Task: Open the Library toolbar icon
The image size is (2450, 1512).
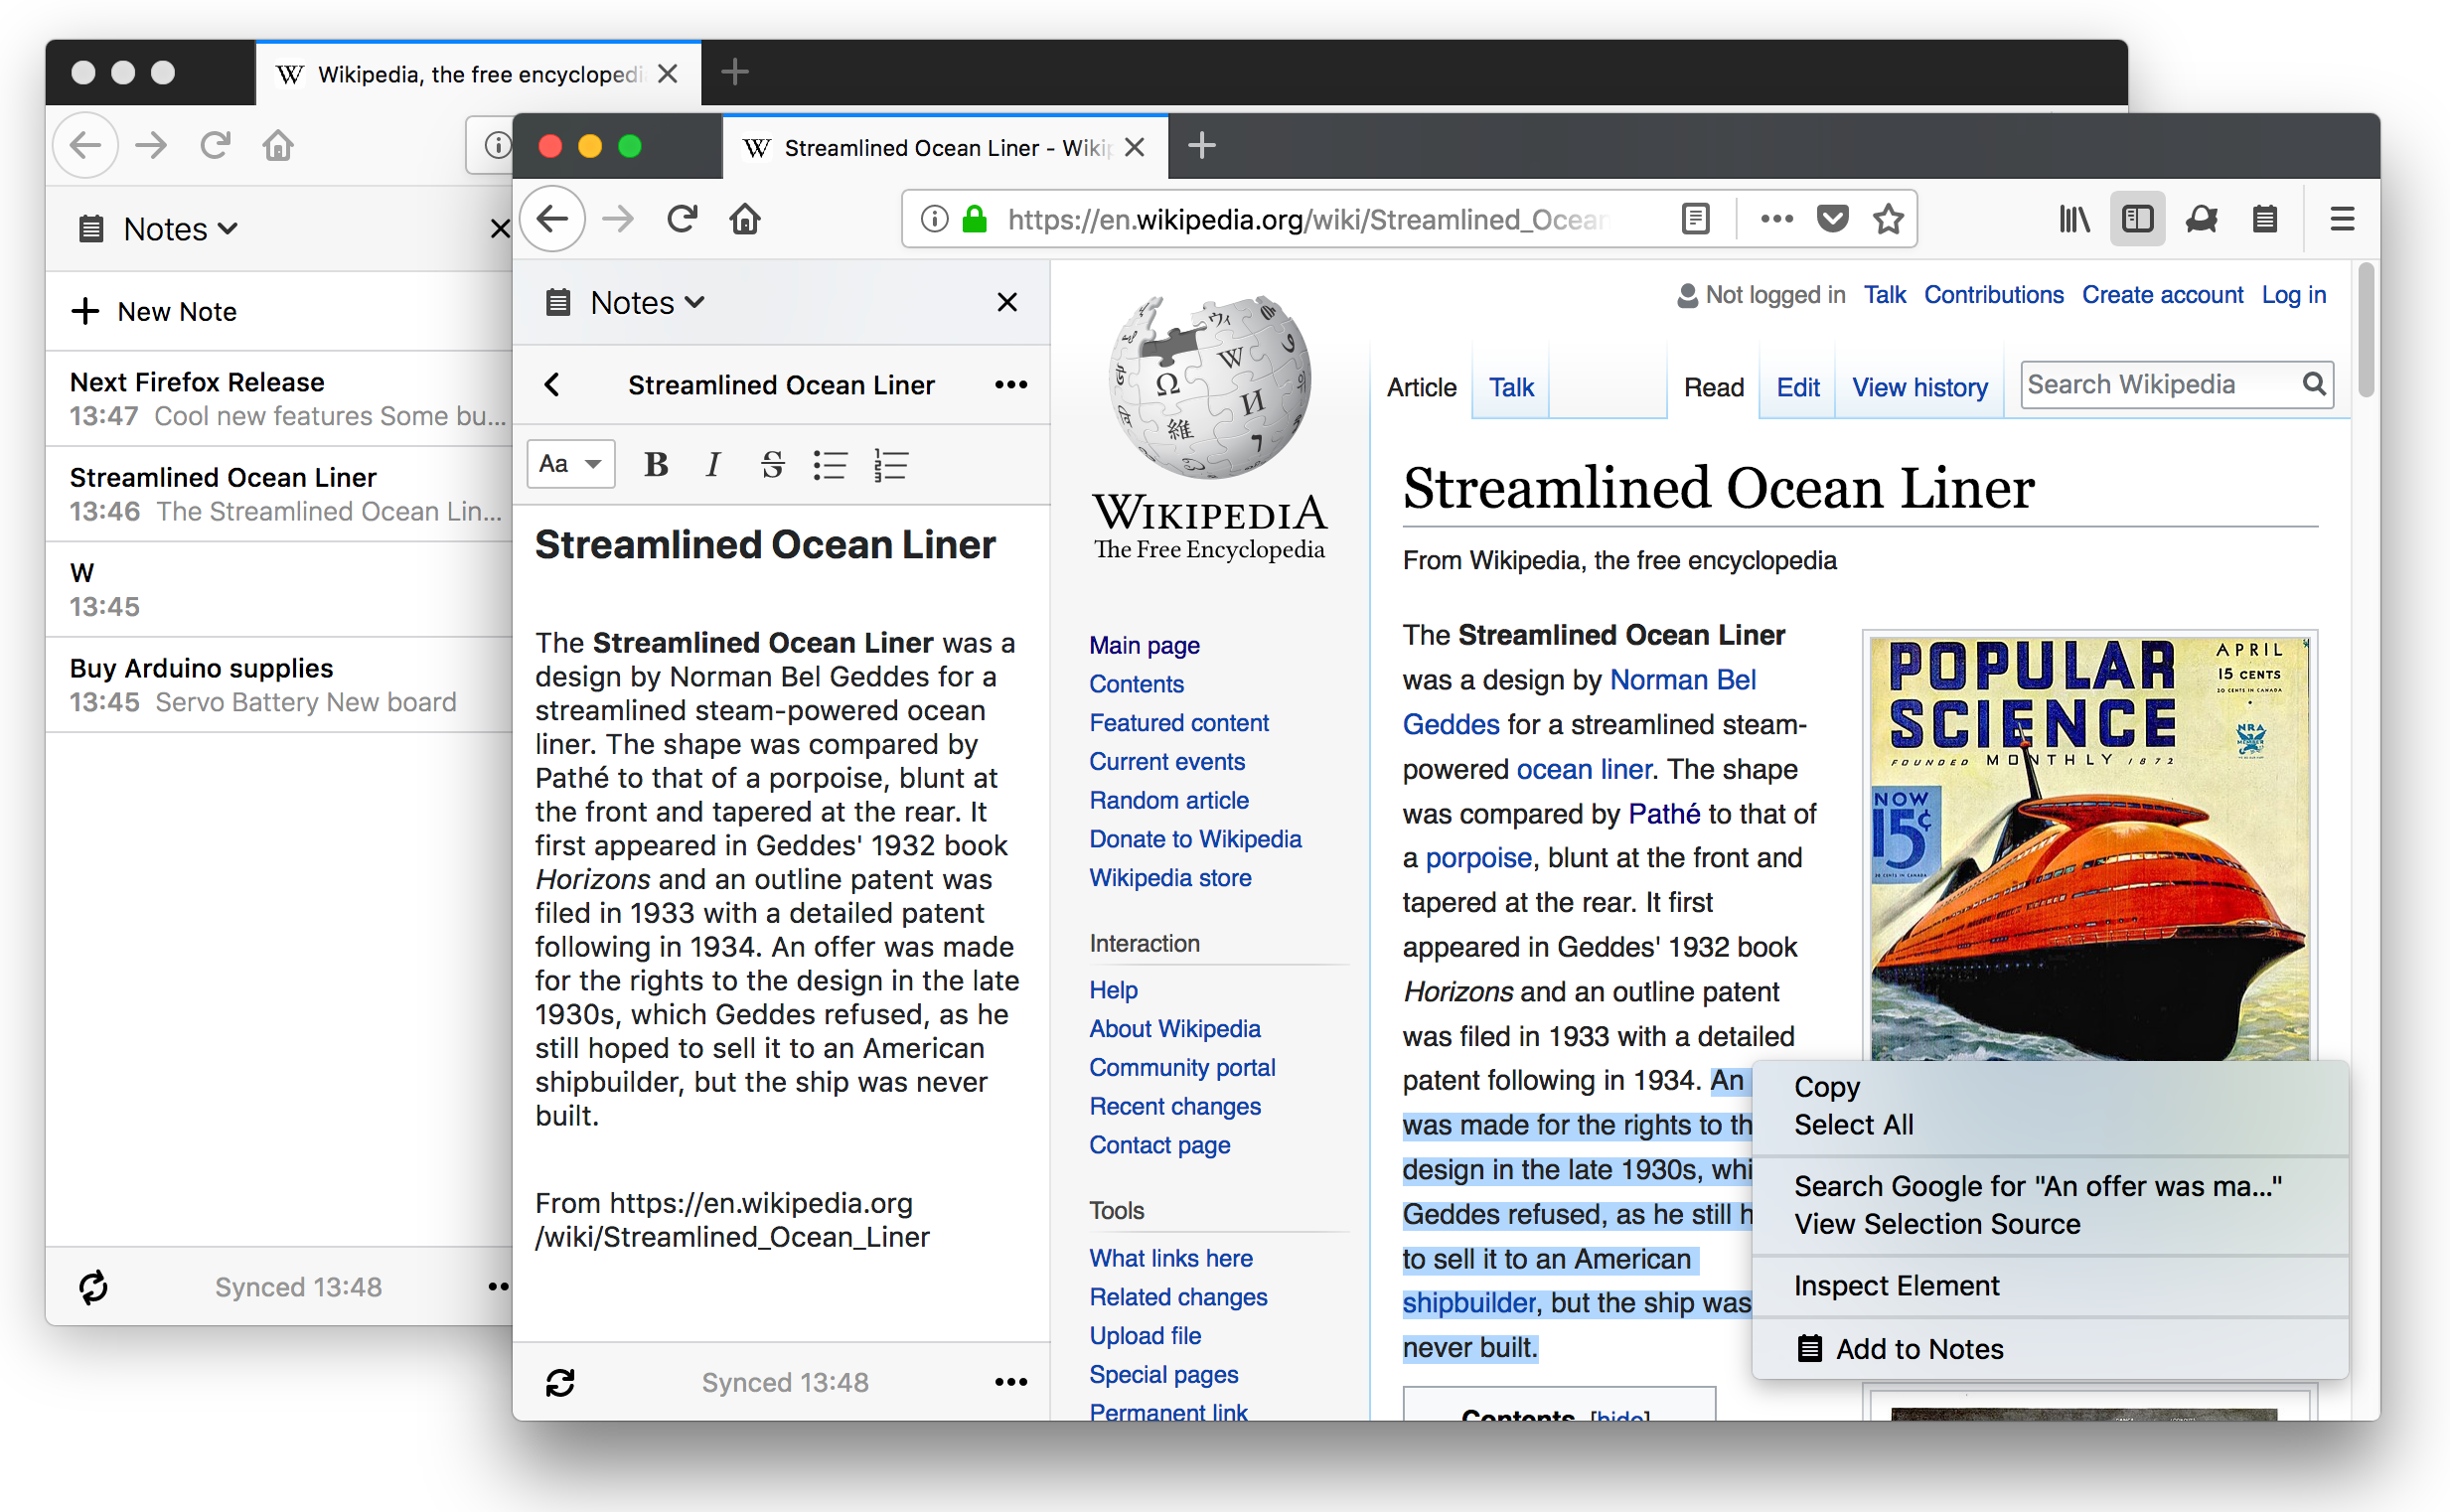Action: (x=2075, y=218)
